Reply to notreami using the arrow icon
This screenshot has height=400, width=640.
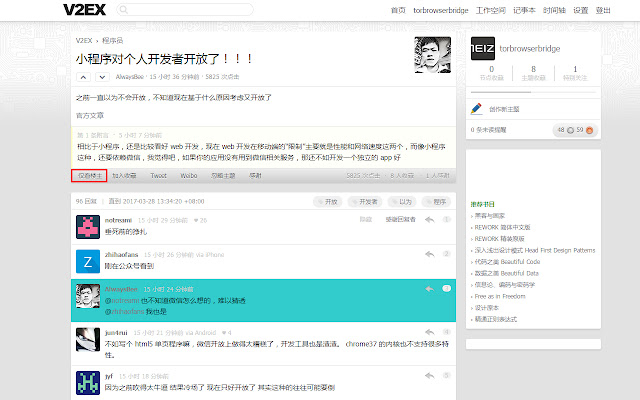429,220
